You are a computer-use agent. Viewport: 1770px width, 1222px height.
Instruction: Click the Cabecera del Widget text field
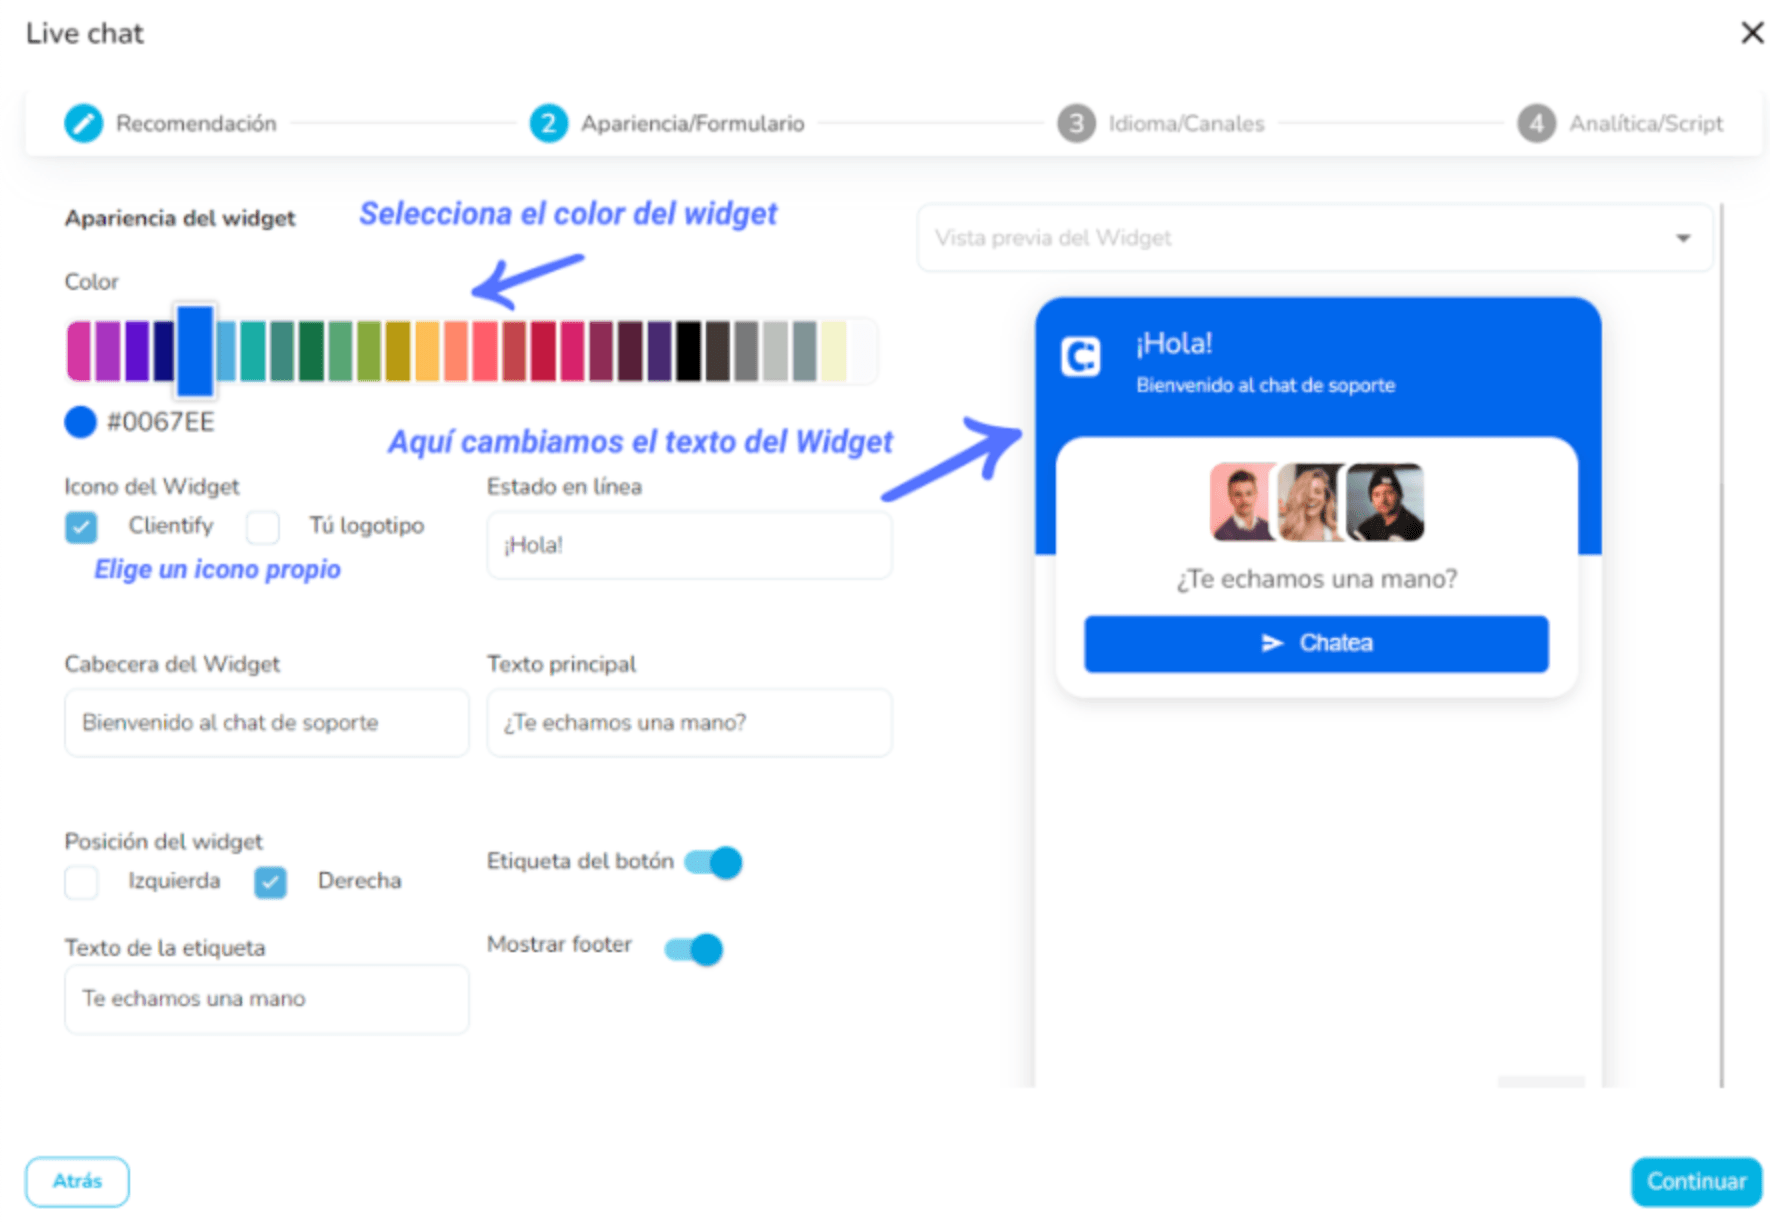pyautogui.click(x=266, y=722)
